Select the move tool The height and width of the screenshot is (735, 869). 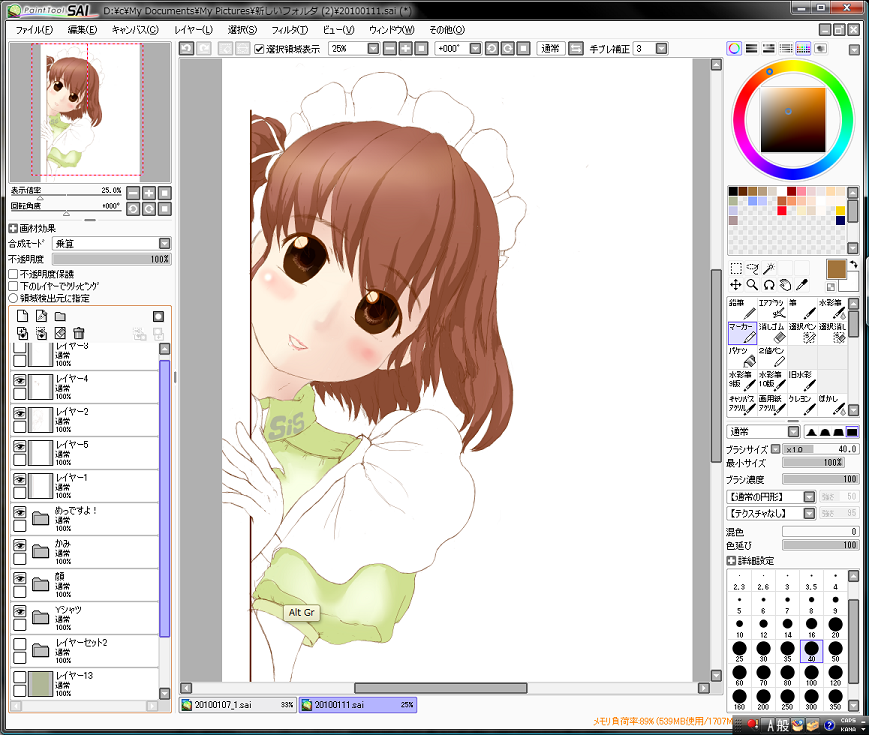click(x=735, y=285)
